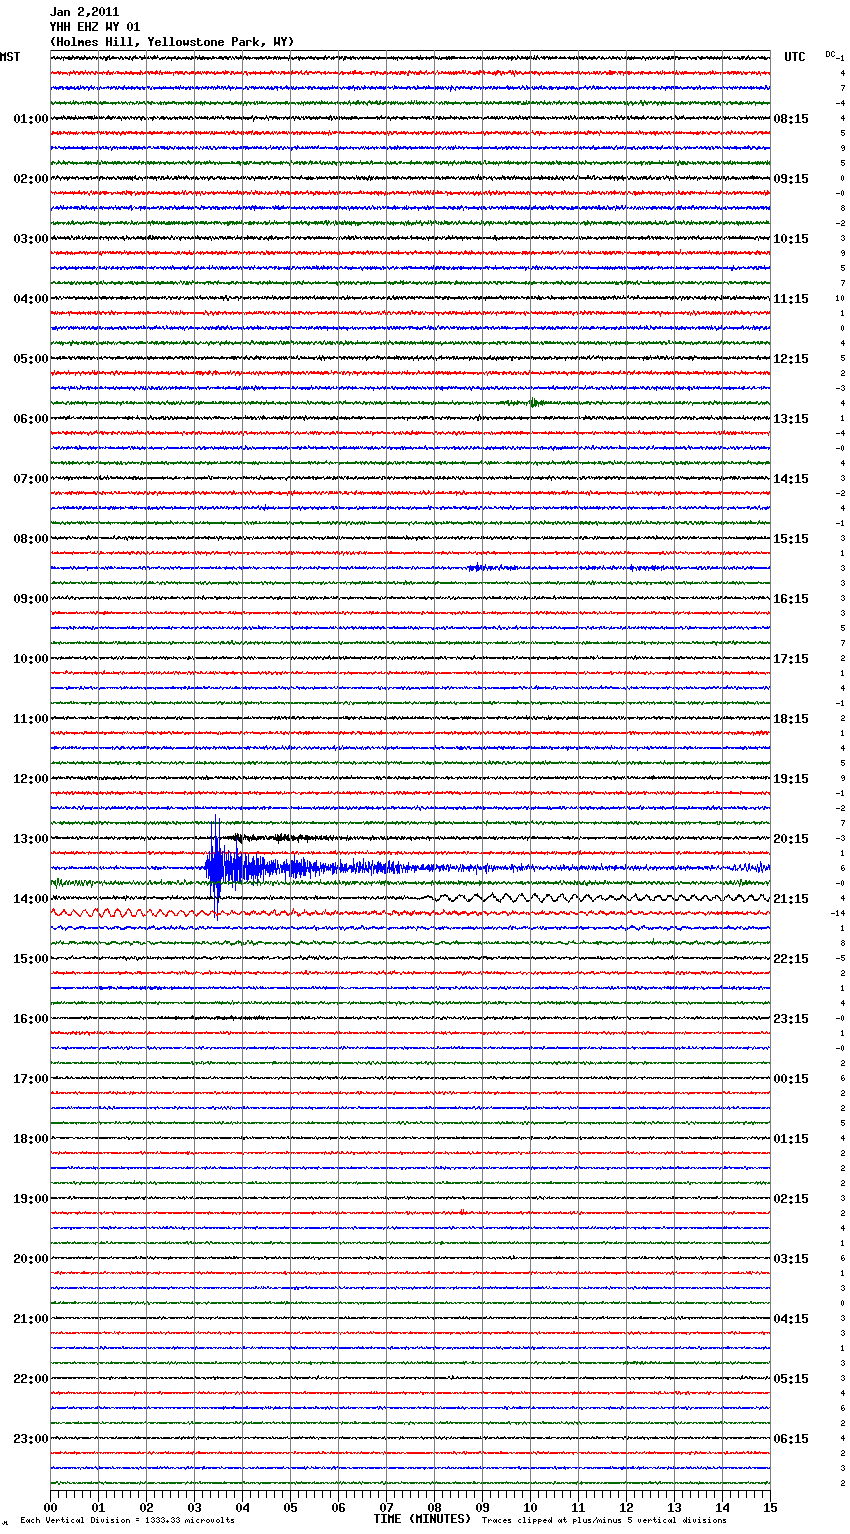The image size is (850, 1534).
Task: Select the station code 'YHH EHZ WY 01'
Action: pyautogui.click(x=95, y=27)
